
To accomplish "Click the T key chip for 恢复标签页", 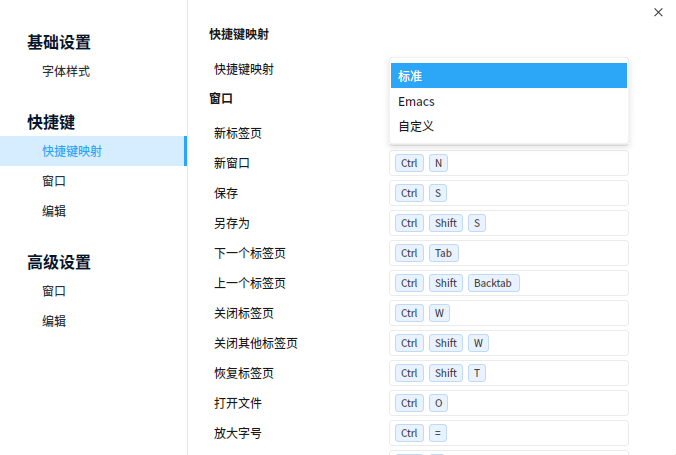I will point(477,373).
